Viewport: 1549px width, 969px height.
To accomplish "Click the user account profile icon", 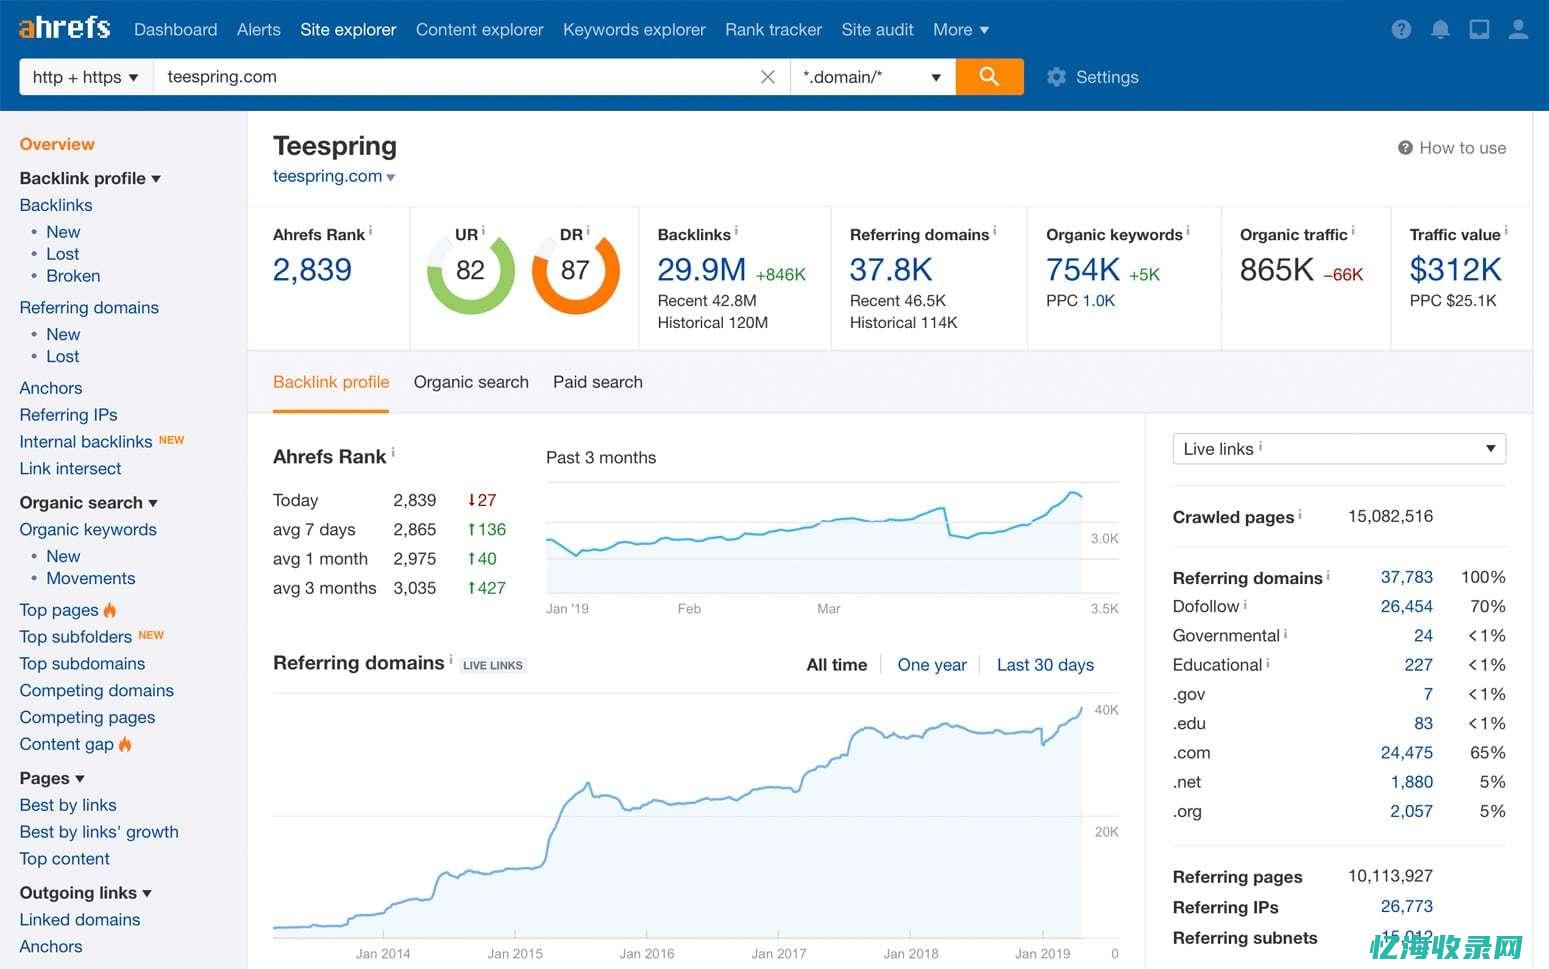I will [1518, 30].
